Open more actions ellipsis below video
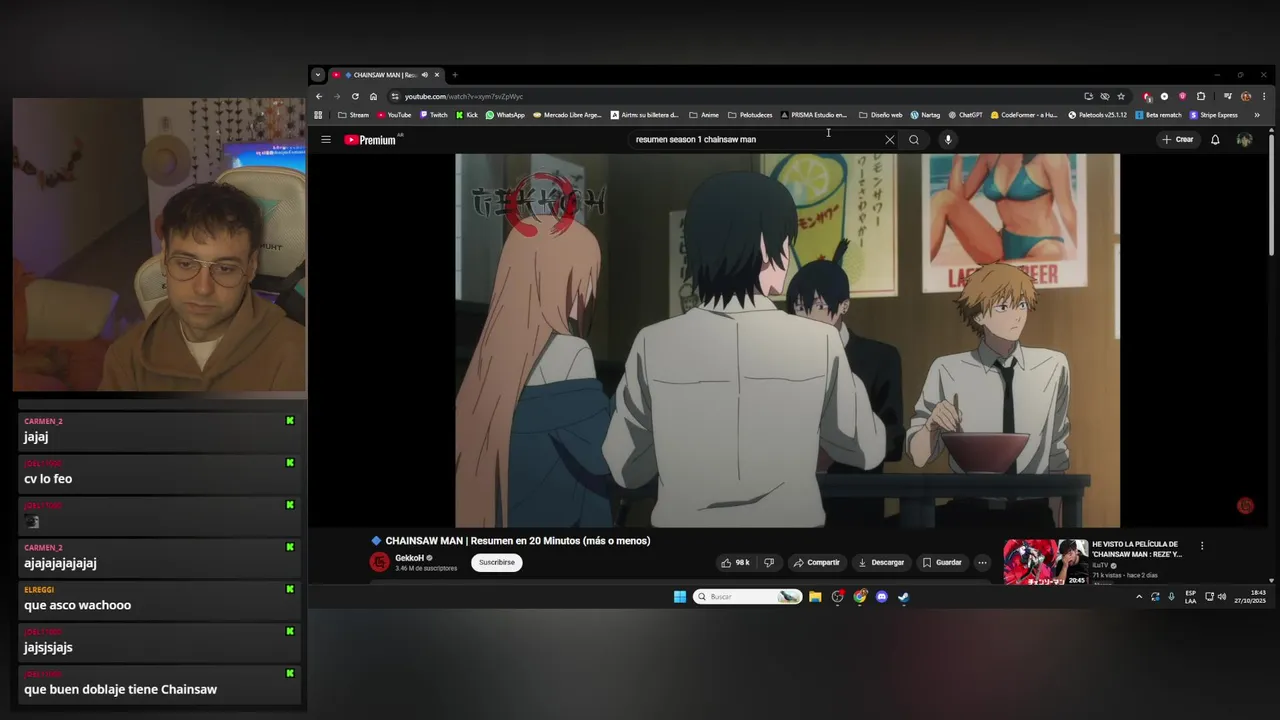This screenshot has height=720, width=1280. pos(982,563)
